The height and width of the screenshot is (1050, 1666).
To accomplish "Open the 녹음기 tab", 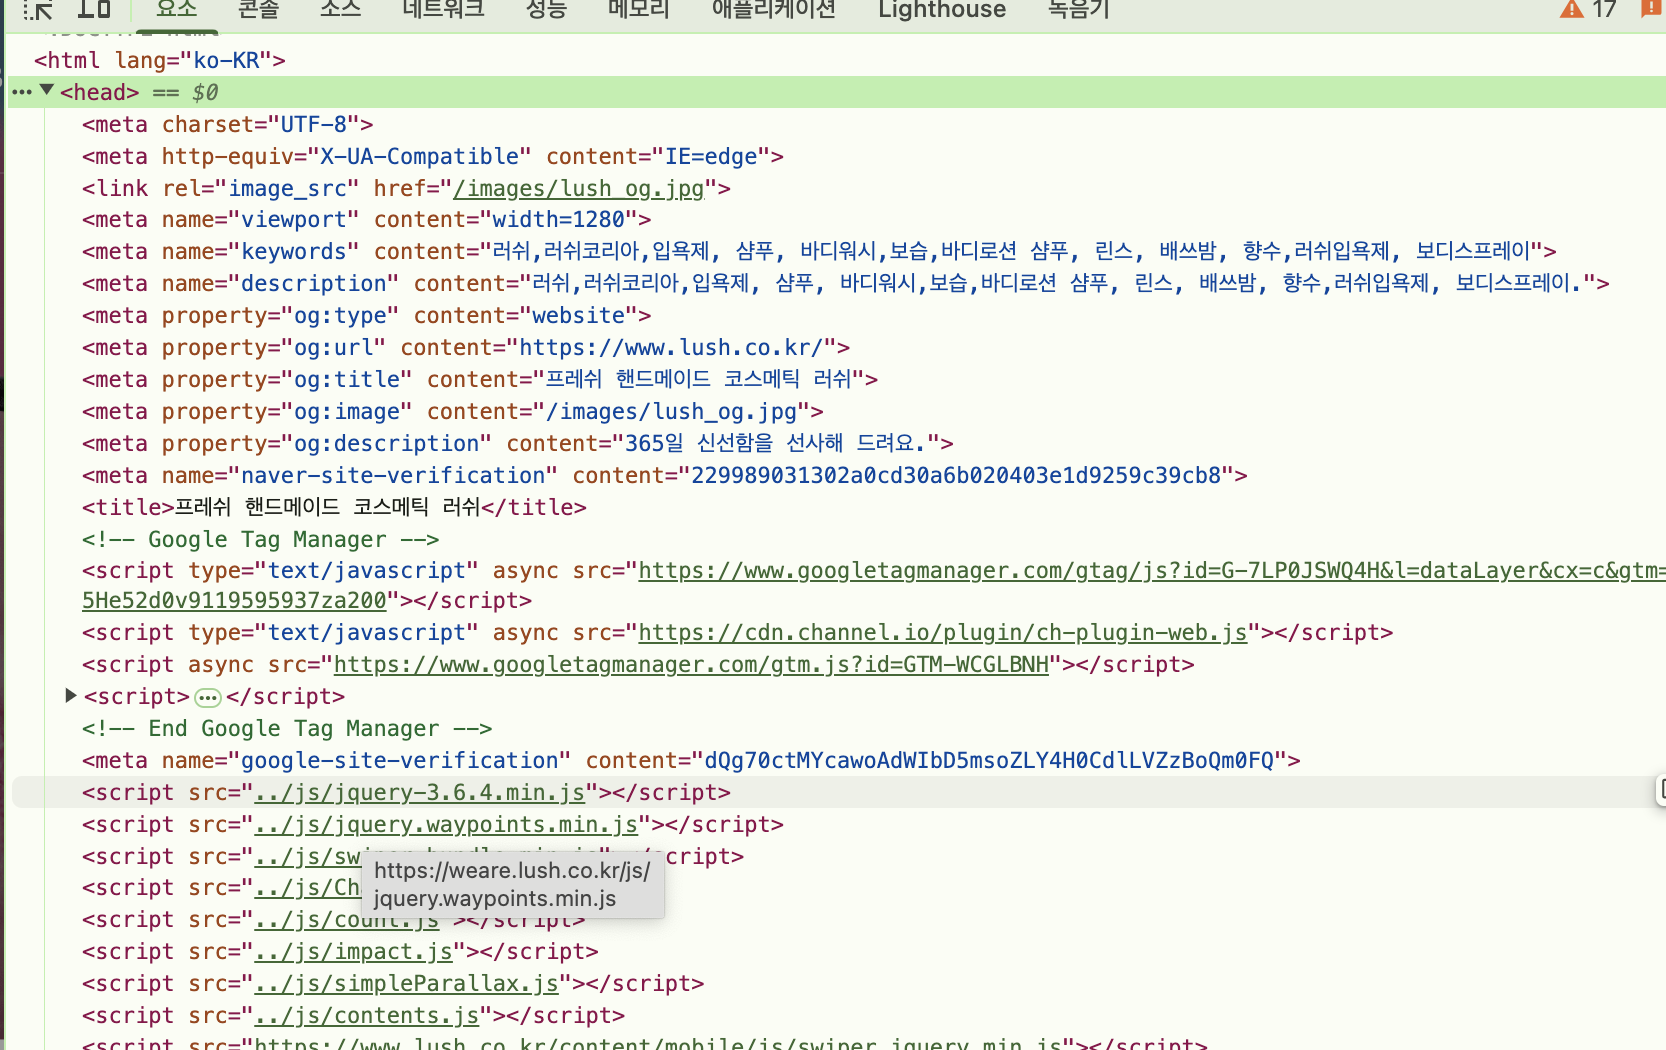I will tap(1079, 10).
